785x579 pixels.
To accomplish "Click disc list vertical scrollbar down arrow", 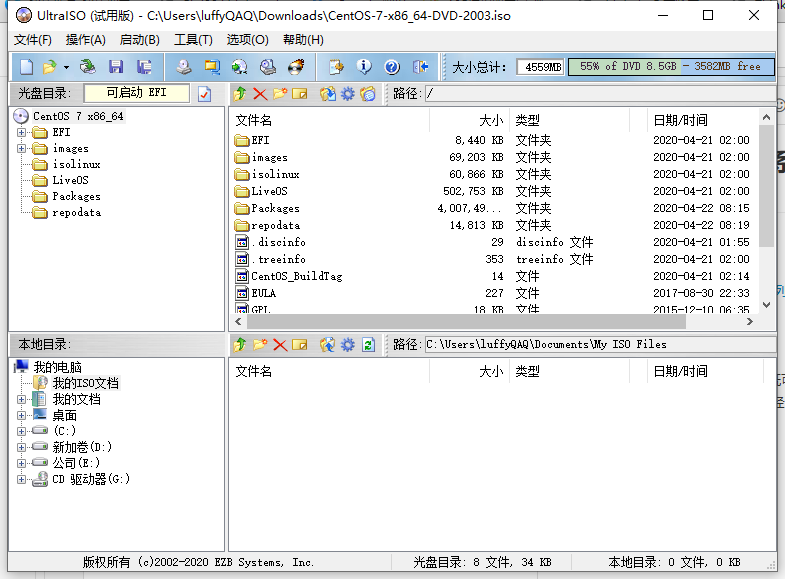I will [x=766, y=305].
